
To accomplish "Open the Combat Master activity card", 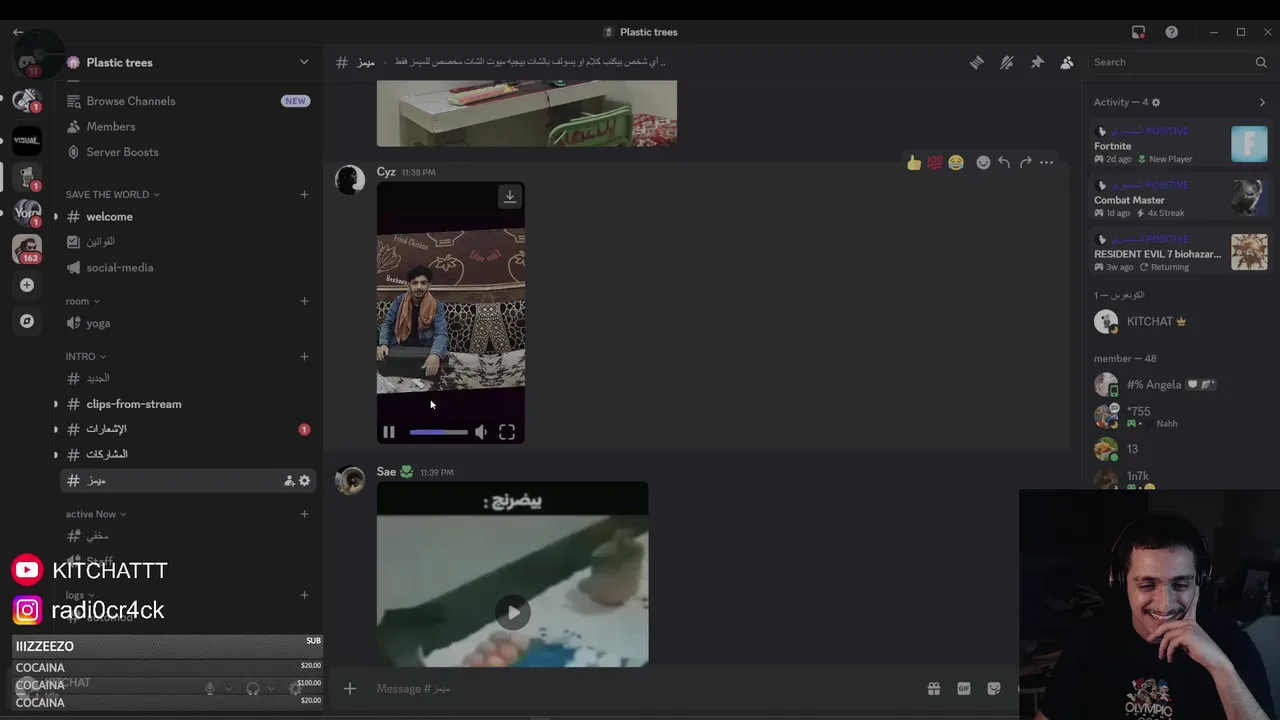I will (1180, 199).
